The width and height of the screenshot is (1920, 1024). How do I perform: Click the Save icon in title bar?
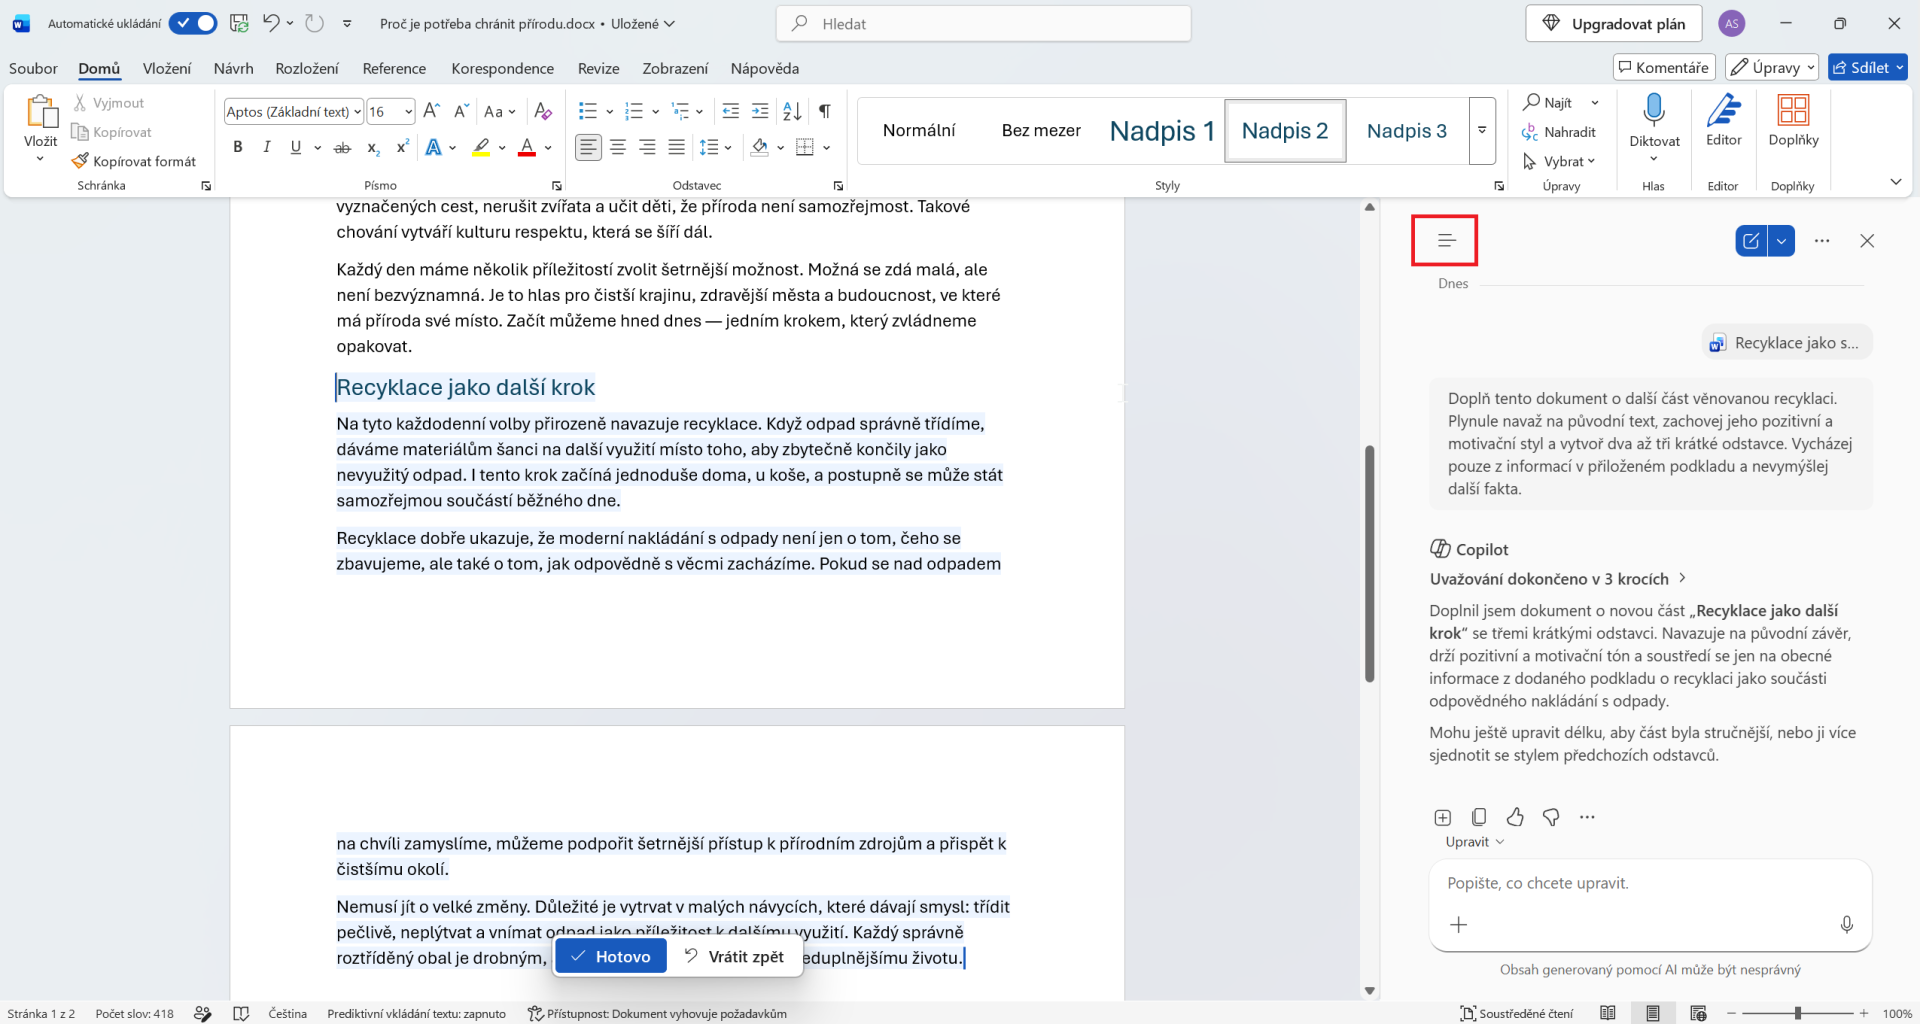(239, 23)
